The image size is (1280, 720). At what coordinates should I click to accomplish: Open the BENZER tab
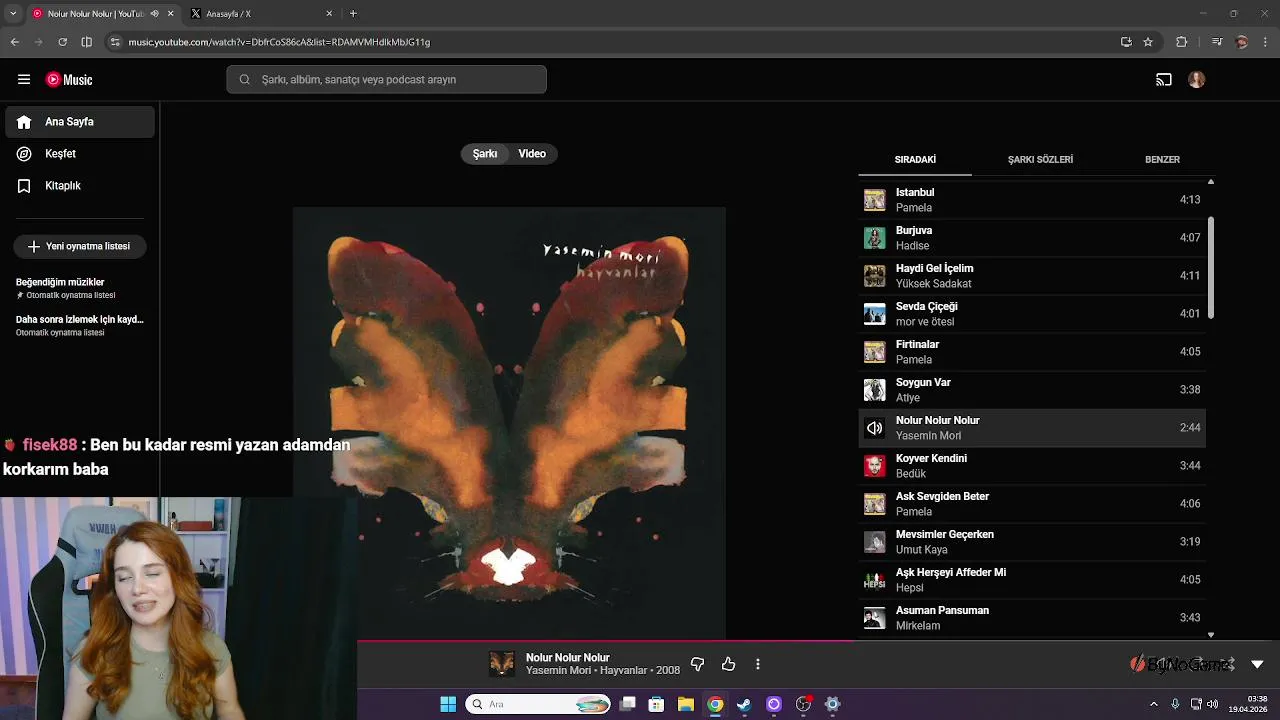pos(1162,160)
